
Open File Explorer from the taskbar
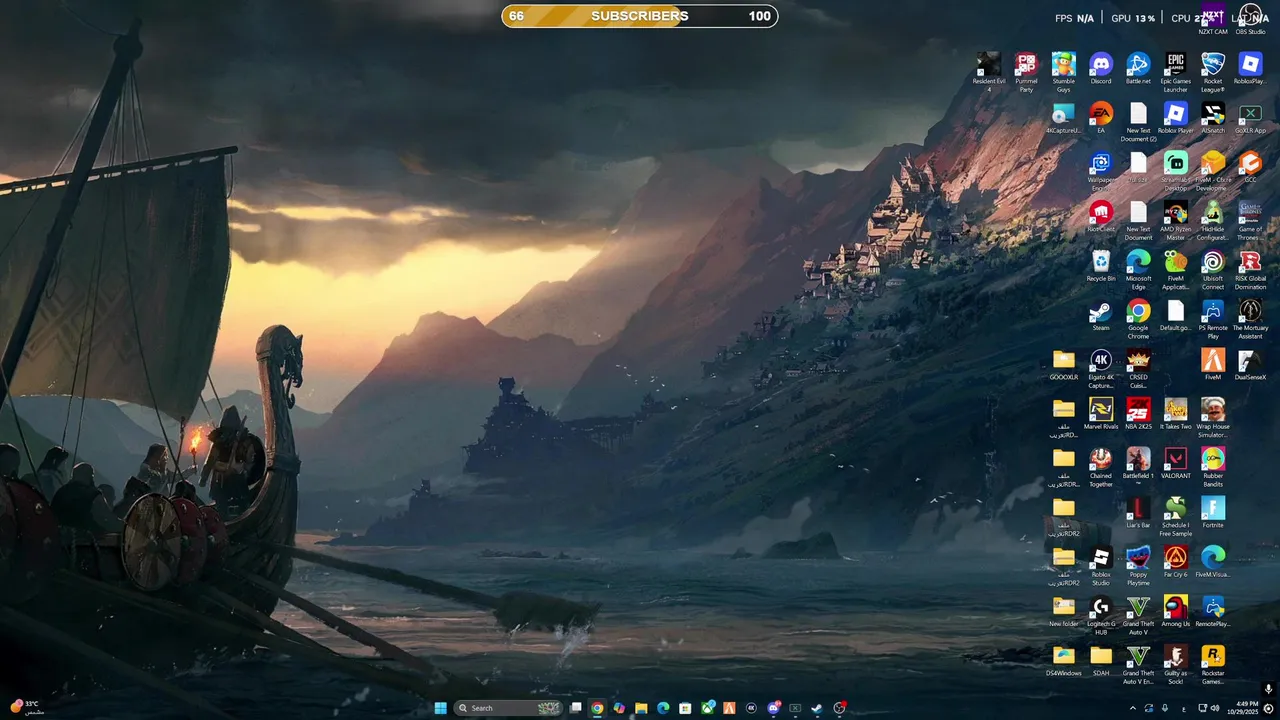point(641,708)
